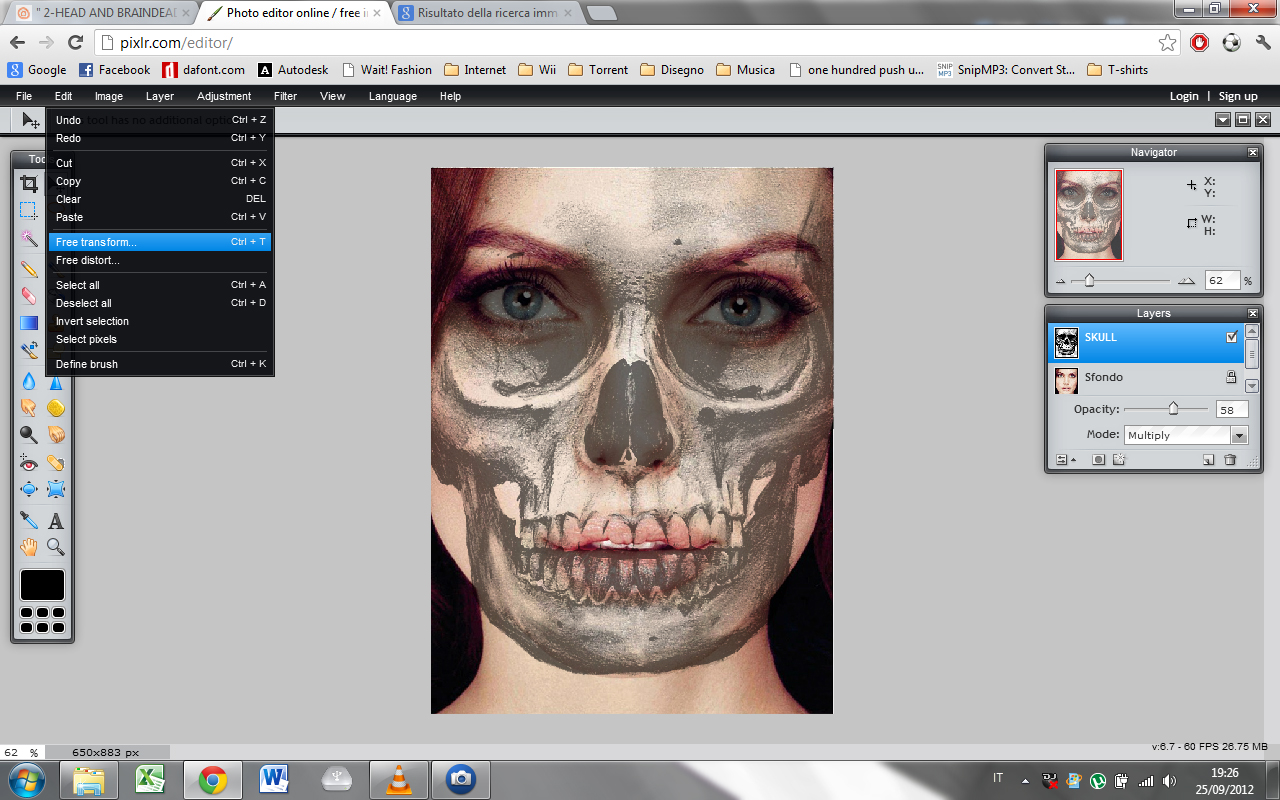Select the Crop tool

tap(29, 184)
